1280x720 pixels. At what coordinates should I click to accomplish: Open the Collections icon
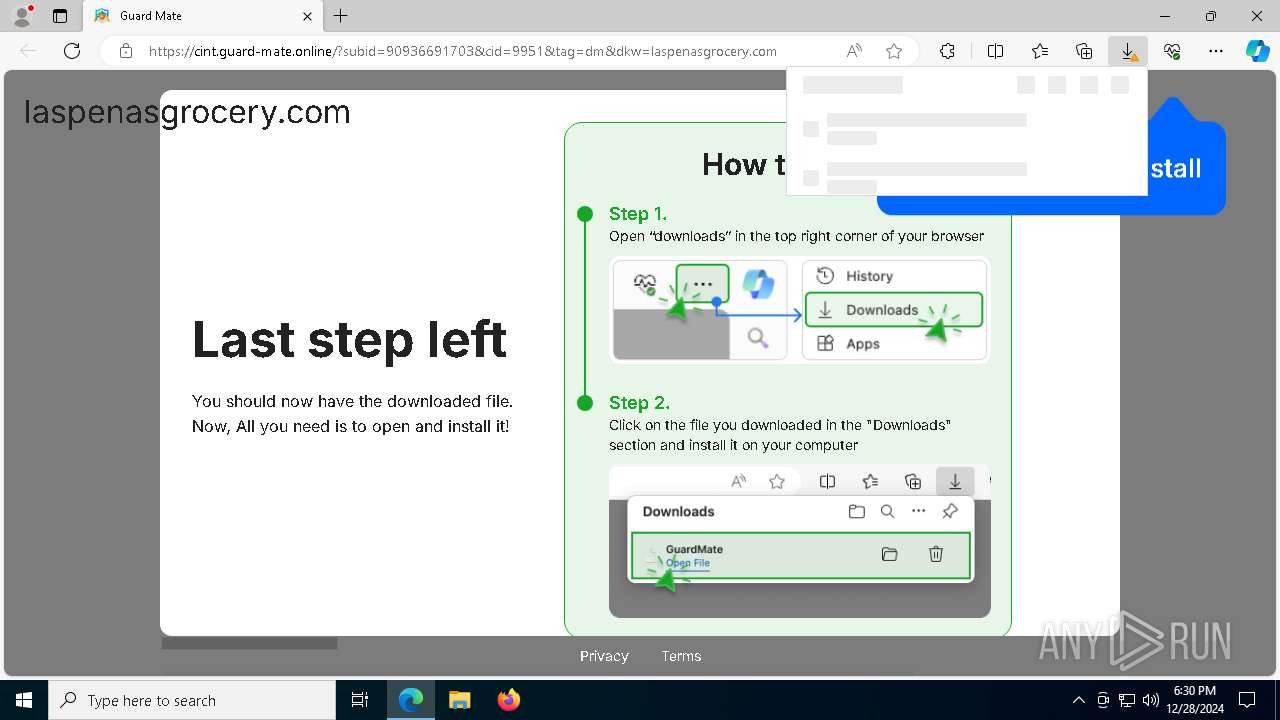[x=1084, y=51]
